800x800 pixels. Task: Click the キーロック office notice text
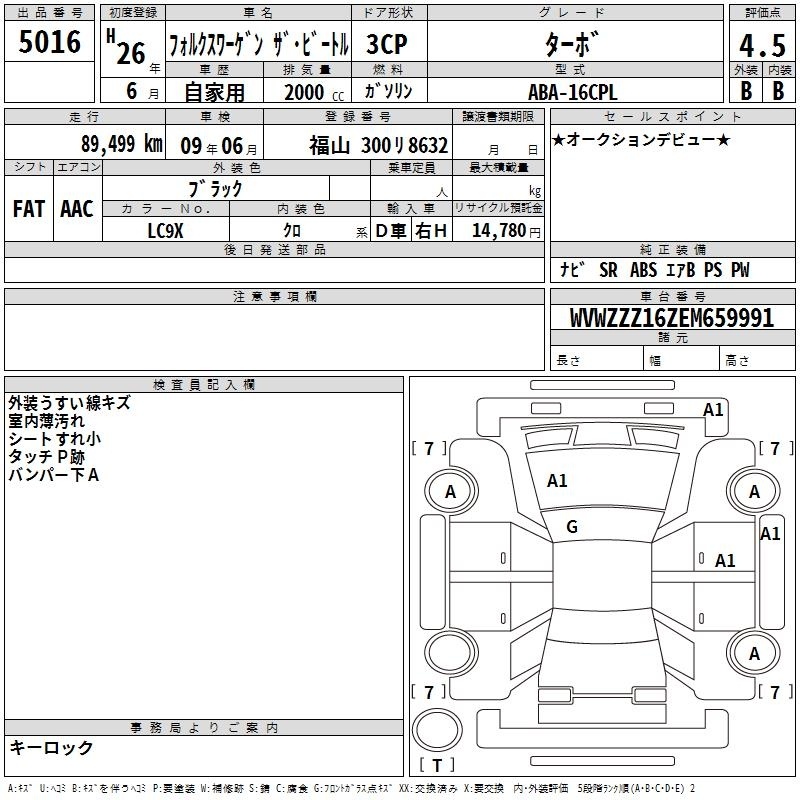51,748
